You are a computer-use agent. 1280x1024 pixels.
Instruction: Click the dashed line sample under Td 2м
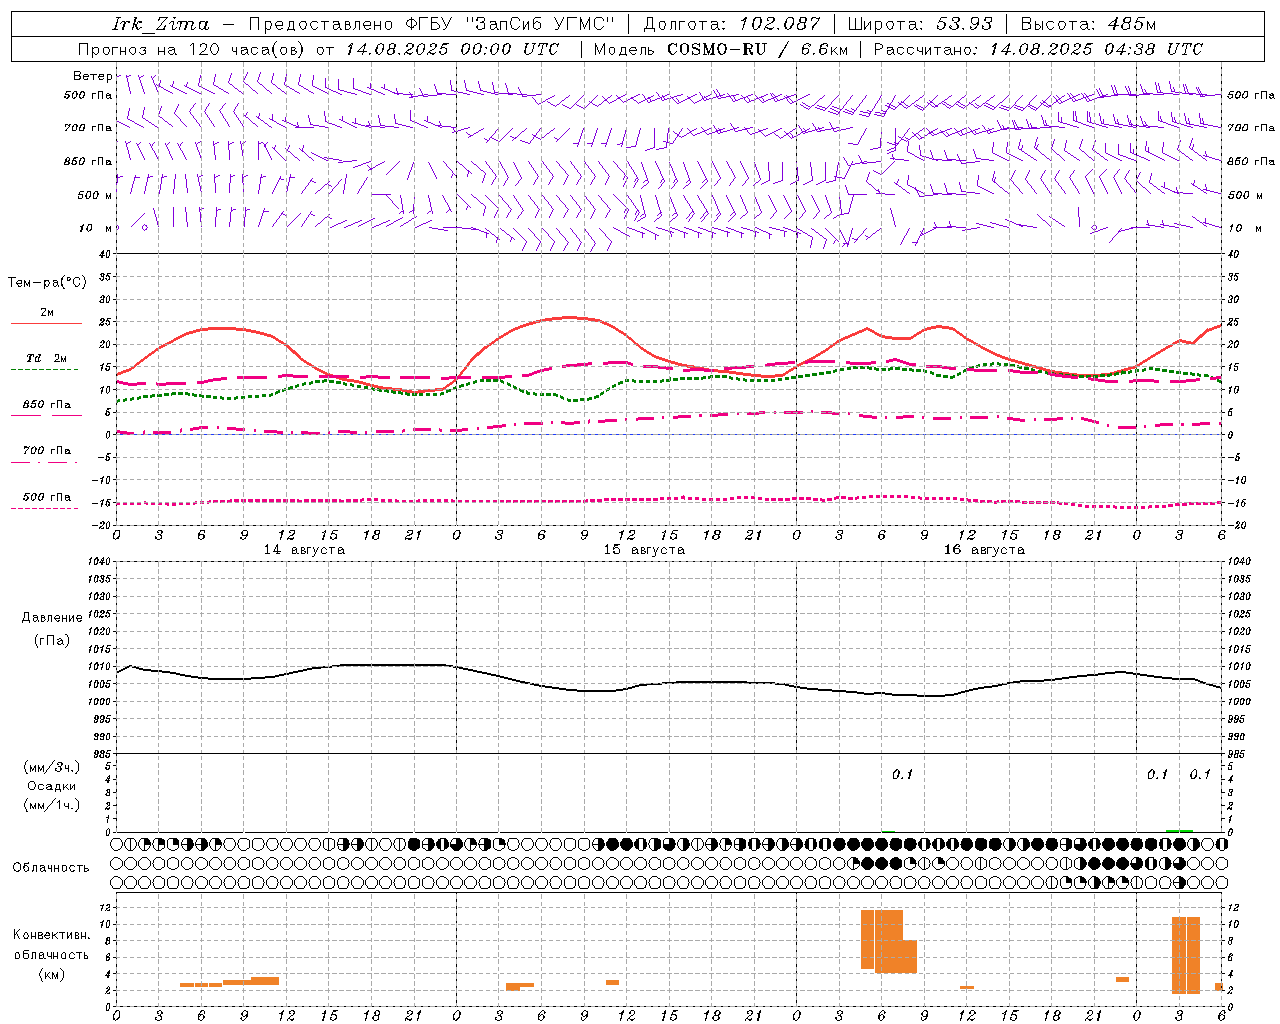click(44, 370)
